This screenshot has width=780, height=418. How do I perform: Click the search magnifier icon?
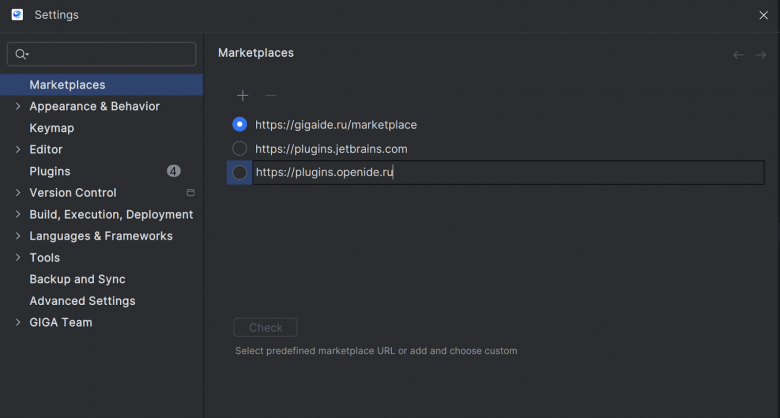tap(22, 54)
